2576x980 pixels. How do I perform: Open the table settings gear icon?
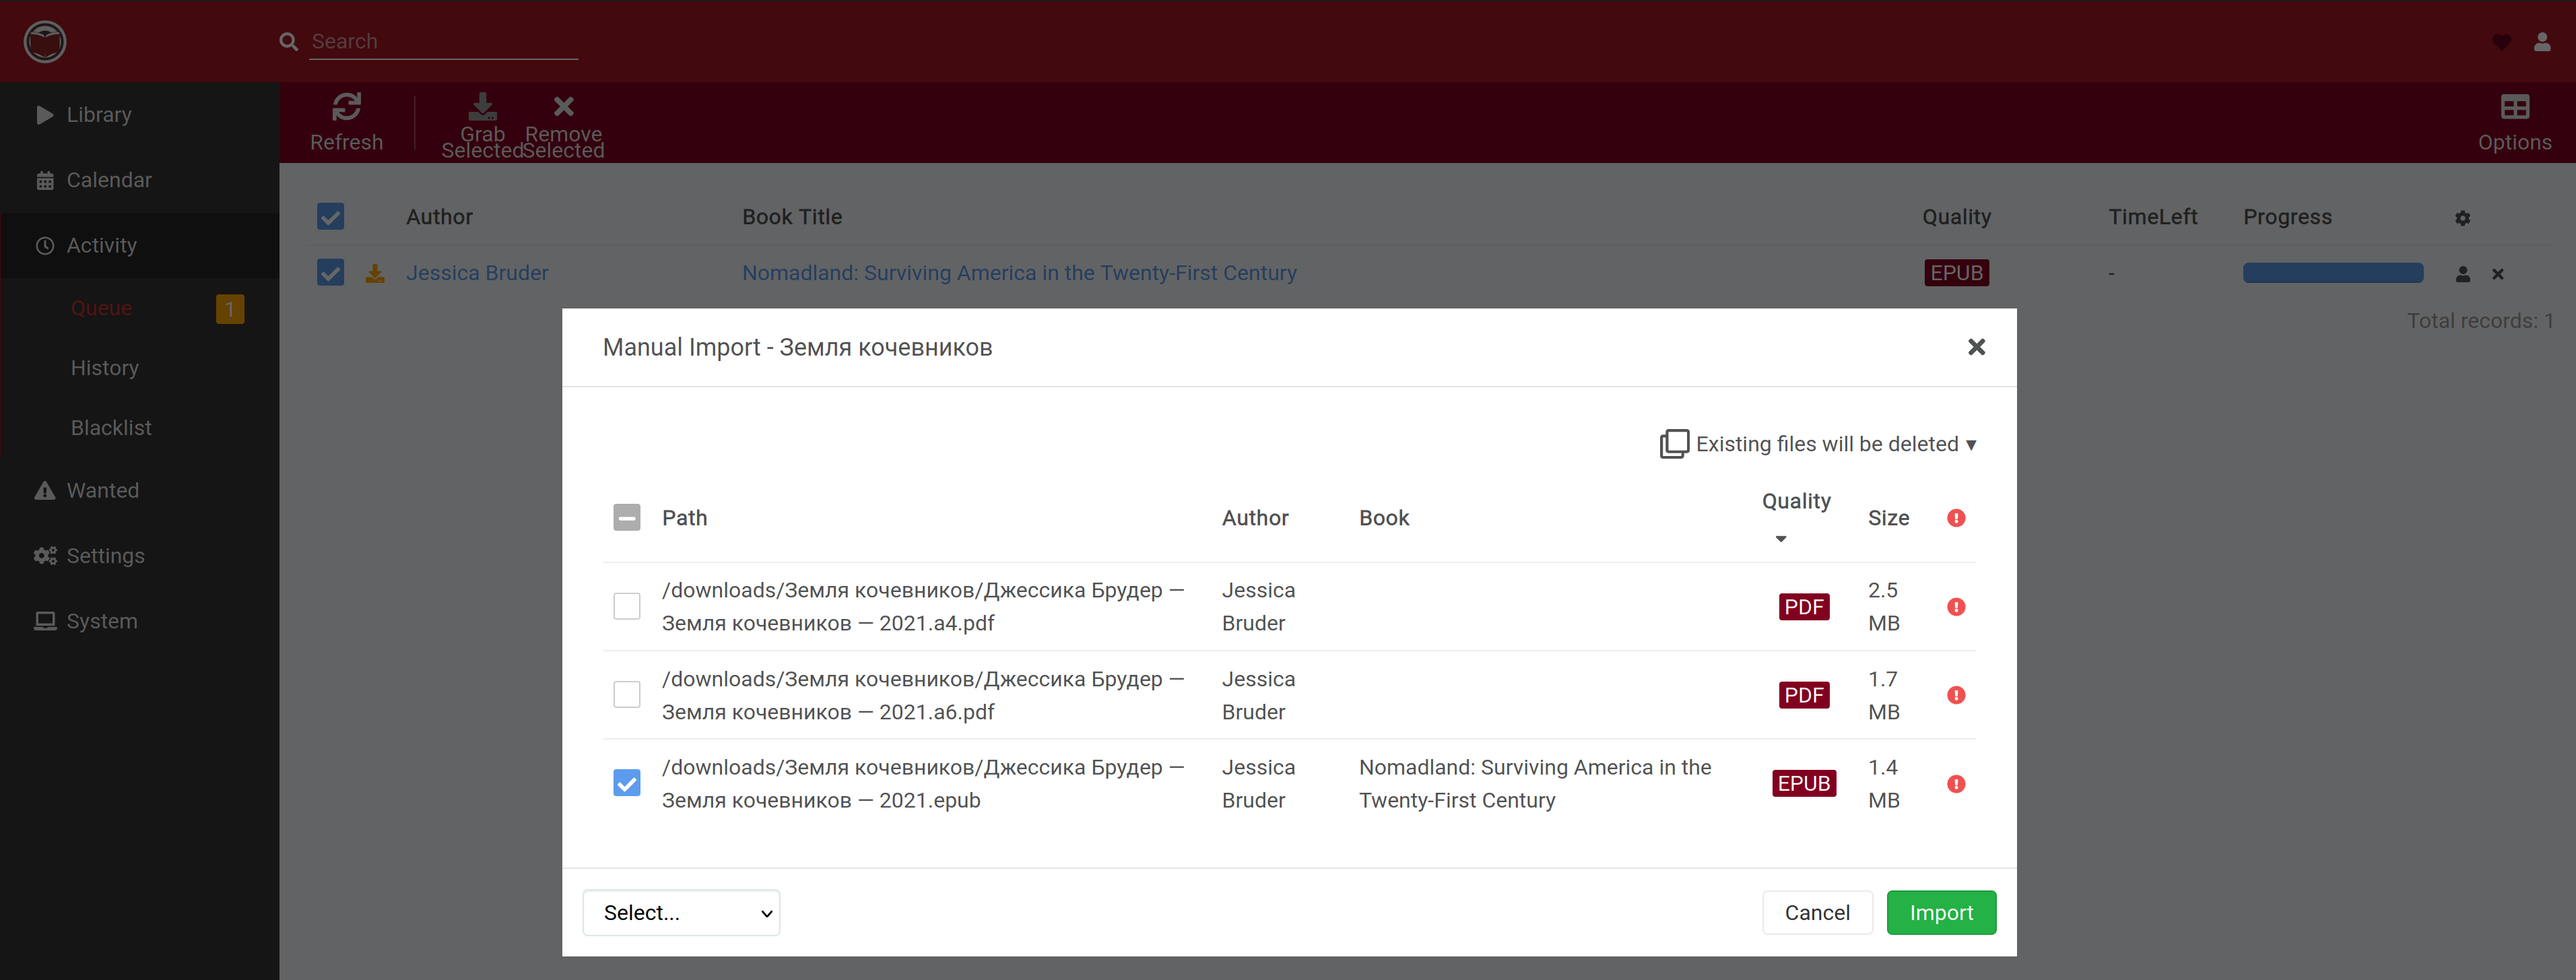pyautogui.click(x=2464, y=217)
